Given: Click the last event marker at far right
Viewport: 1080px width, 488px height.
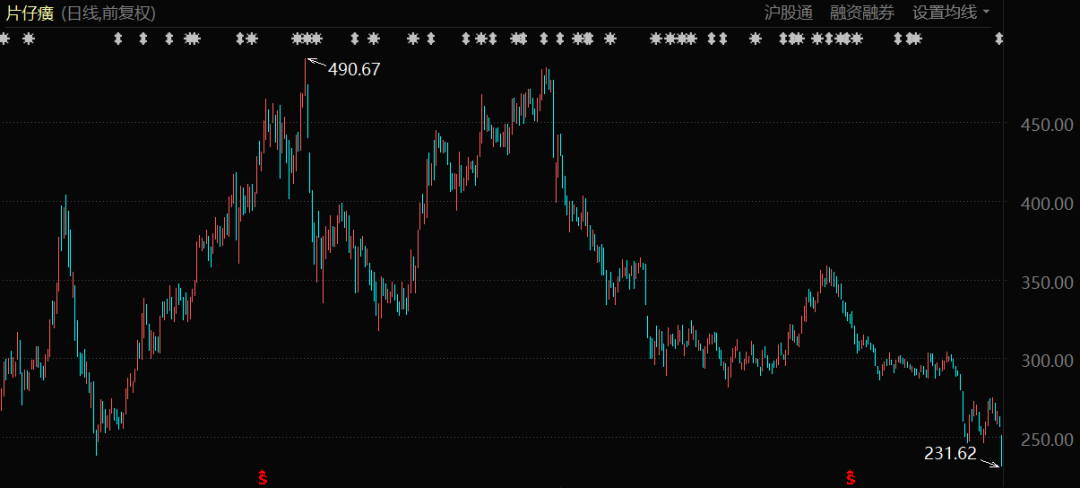Looking at the screenshot, I should pos(998,39).
